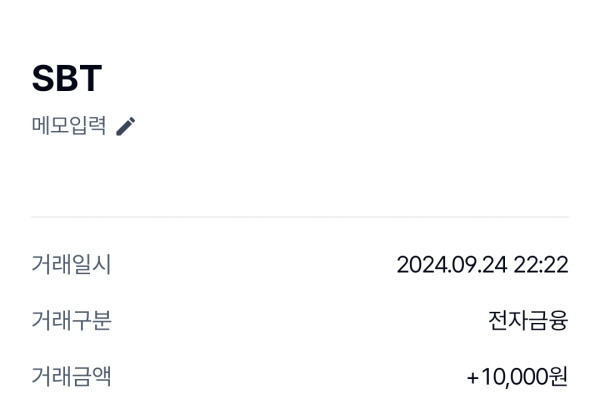
Task: Click the SBT transaction title
Action: [67, 78]
